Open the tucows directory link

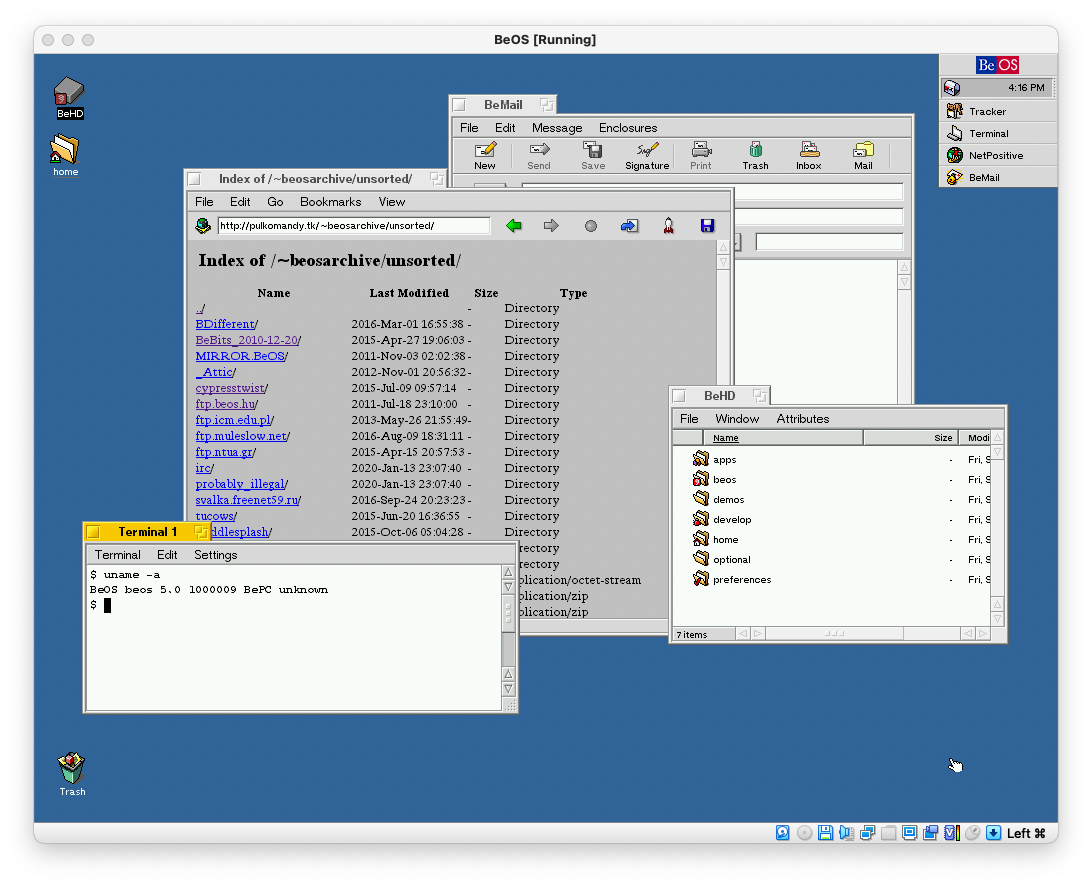pyautogui.click(x=214, y=517)
